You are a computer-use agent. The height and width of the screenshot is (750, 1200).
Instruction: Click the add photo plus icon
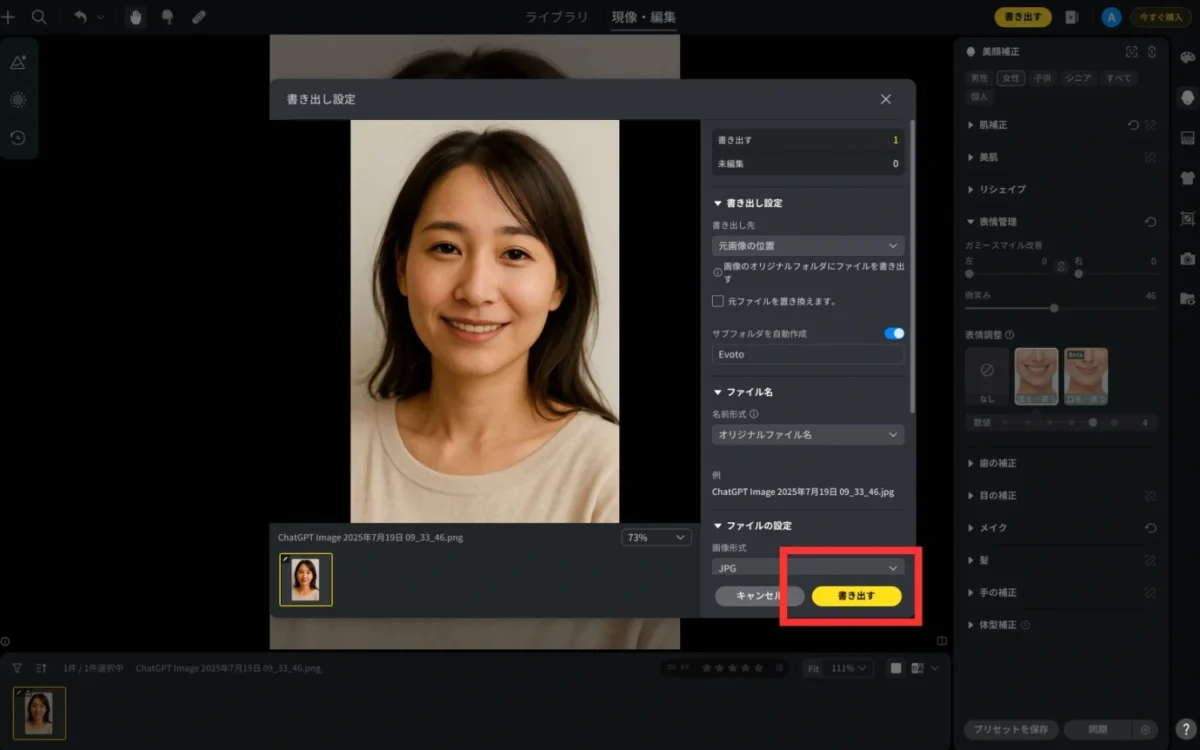pos(8,17)
